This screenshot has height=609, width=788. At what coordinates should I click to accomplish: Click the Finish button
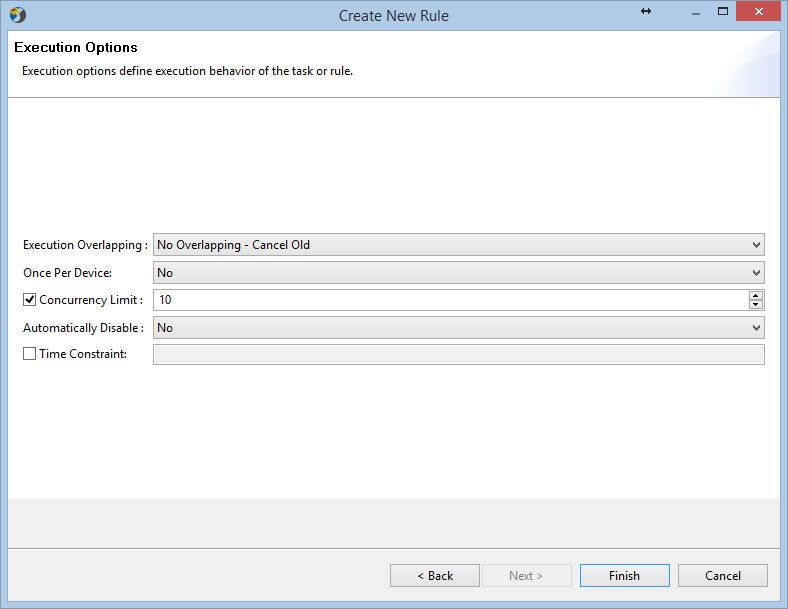pos(624,575)
